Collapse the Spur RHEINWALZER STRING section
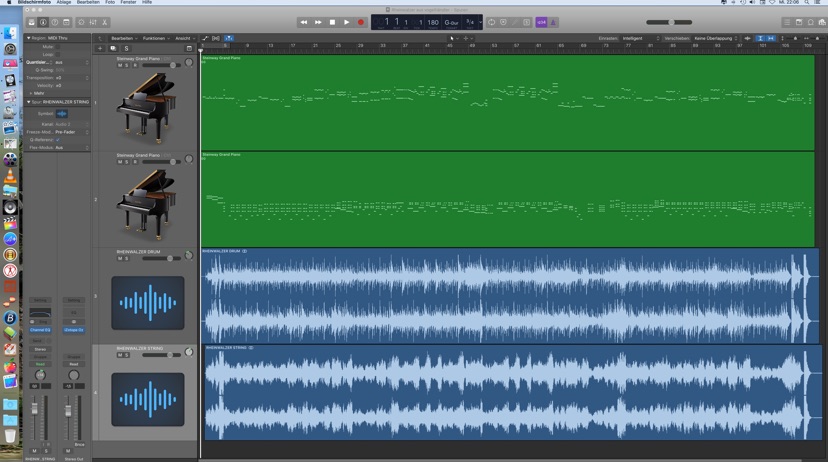 (29, 102)
